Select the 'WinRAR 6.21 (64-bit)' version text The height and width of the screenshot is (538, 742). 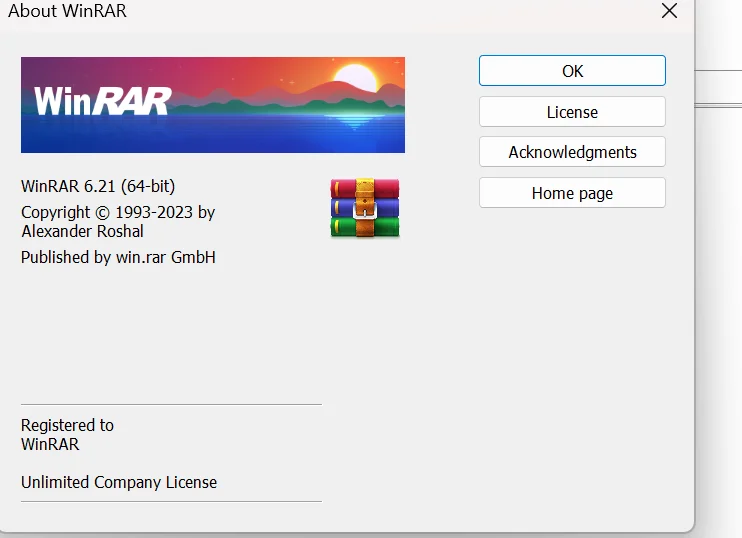click(x=98, y=186)
